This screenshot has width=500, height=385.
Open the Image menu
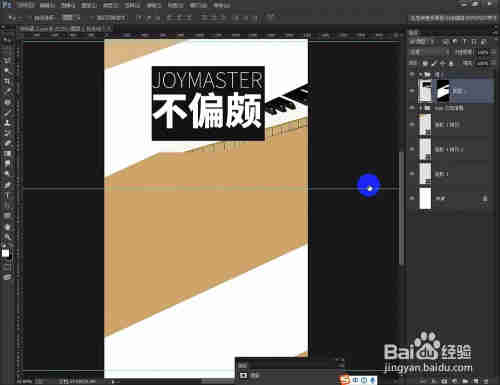click(68, 5)
